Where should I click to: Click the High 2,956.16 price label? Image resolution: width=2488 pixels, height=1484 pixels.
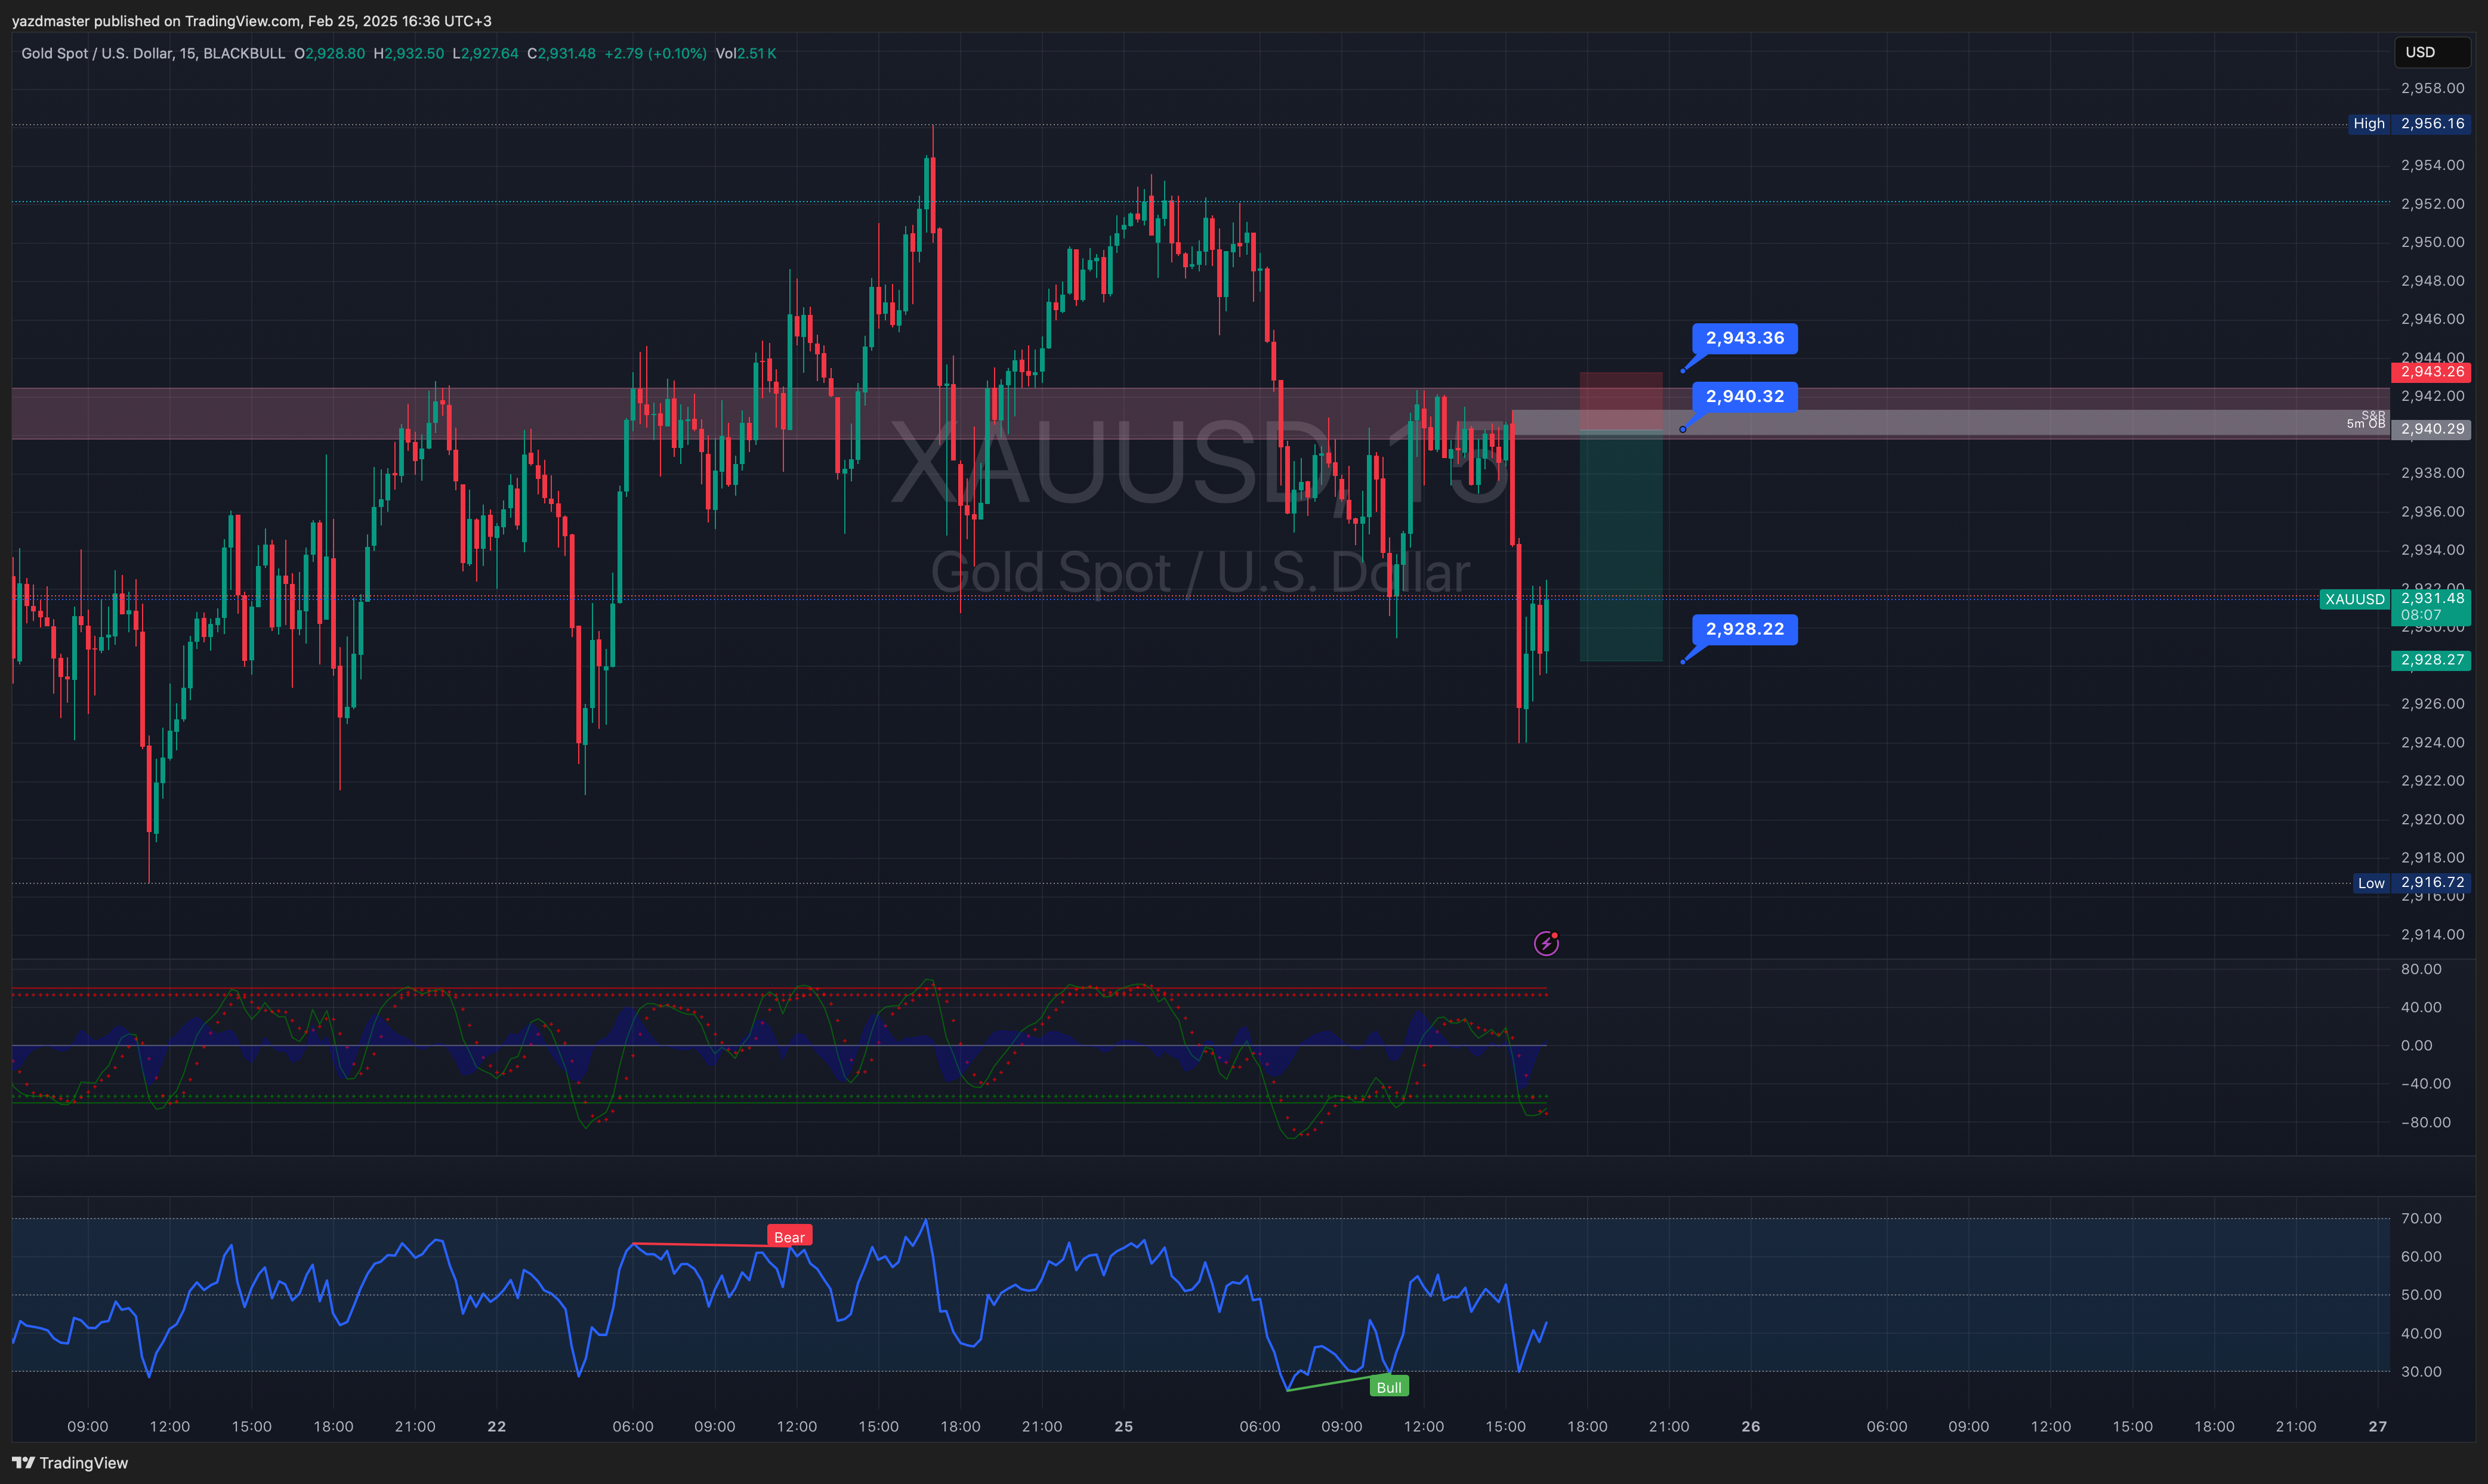click(x=2409, y=124)
